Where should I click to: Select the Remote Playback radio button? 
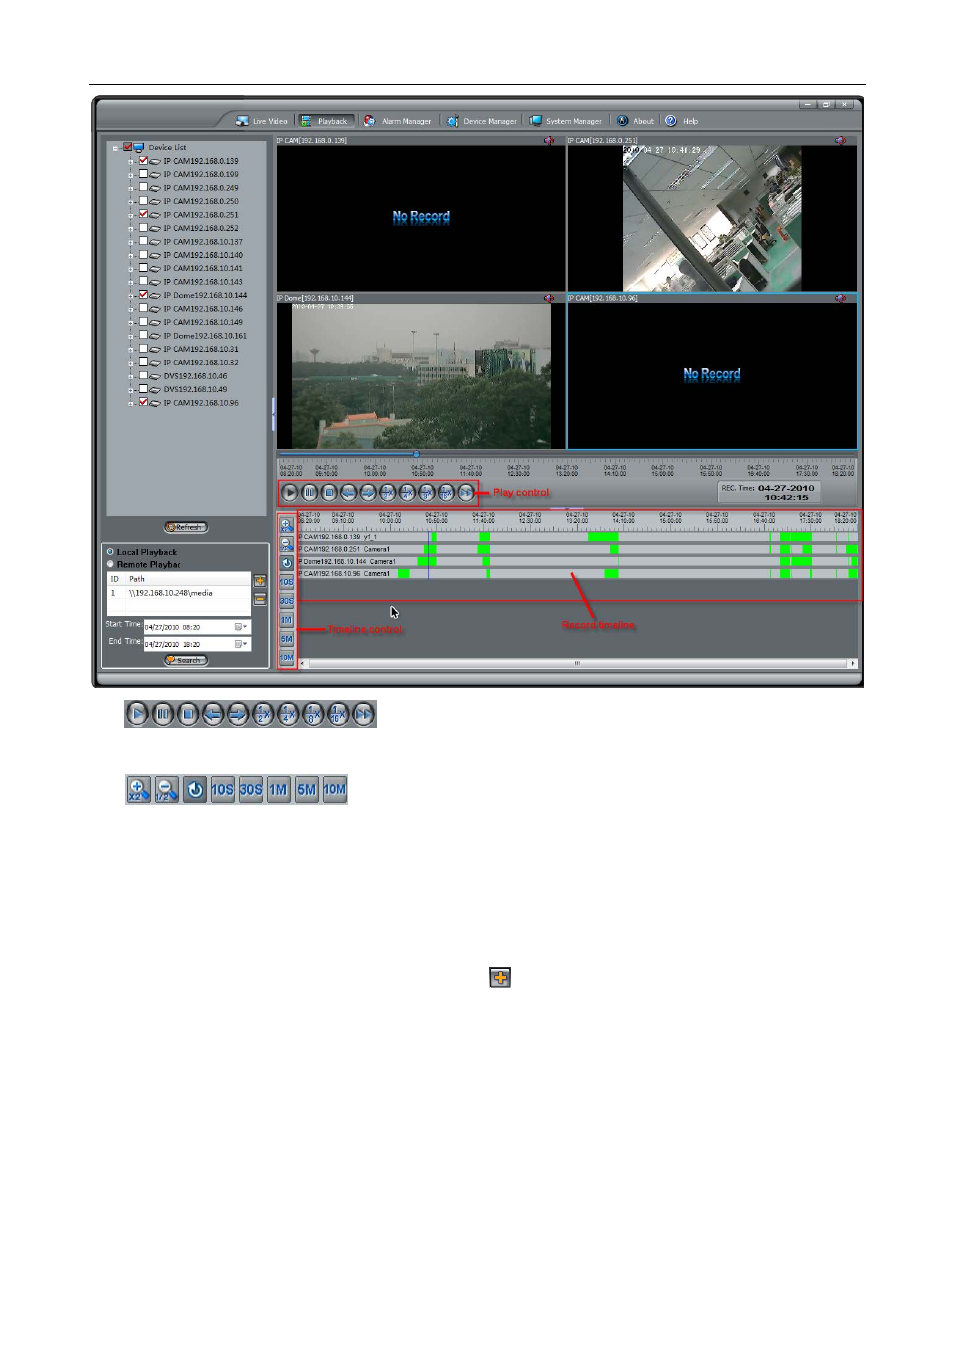tap(110, 564)
